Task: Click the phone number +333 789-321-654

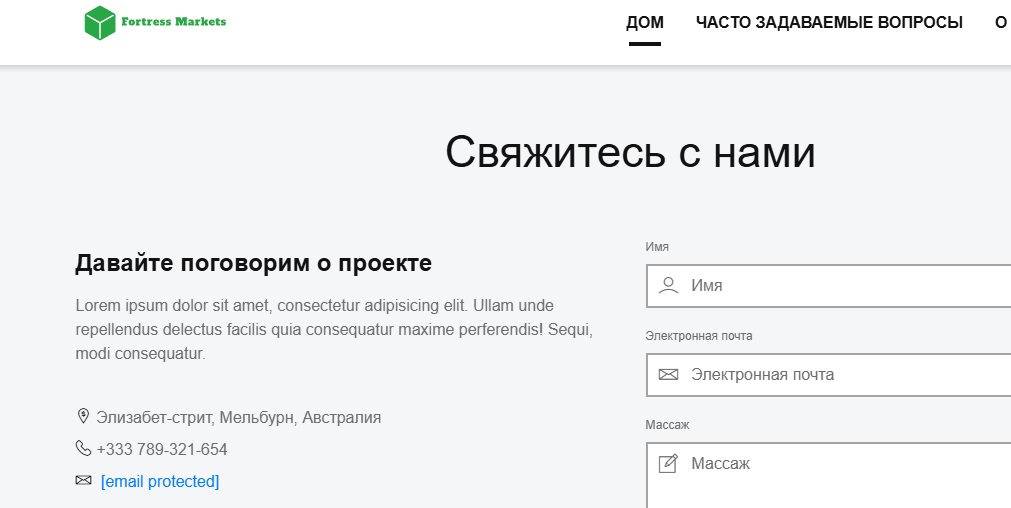Action: (x=162, y=449)
